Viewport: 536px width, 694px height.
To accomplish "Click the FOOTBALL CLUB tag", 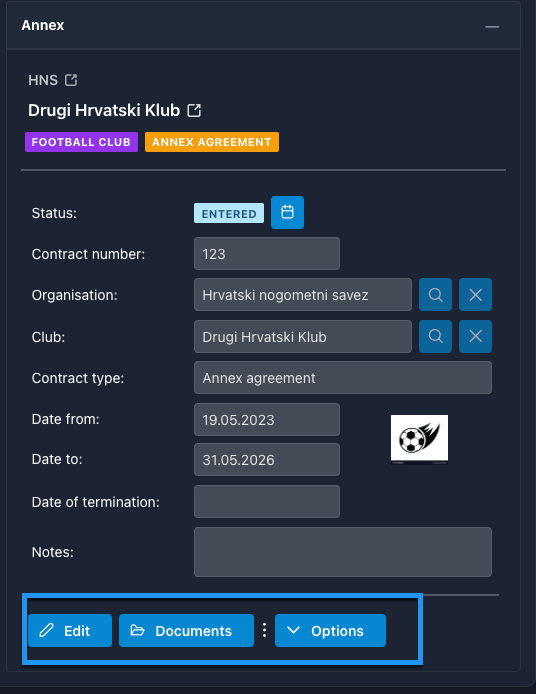I will 81,142.
